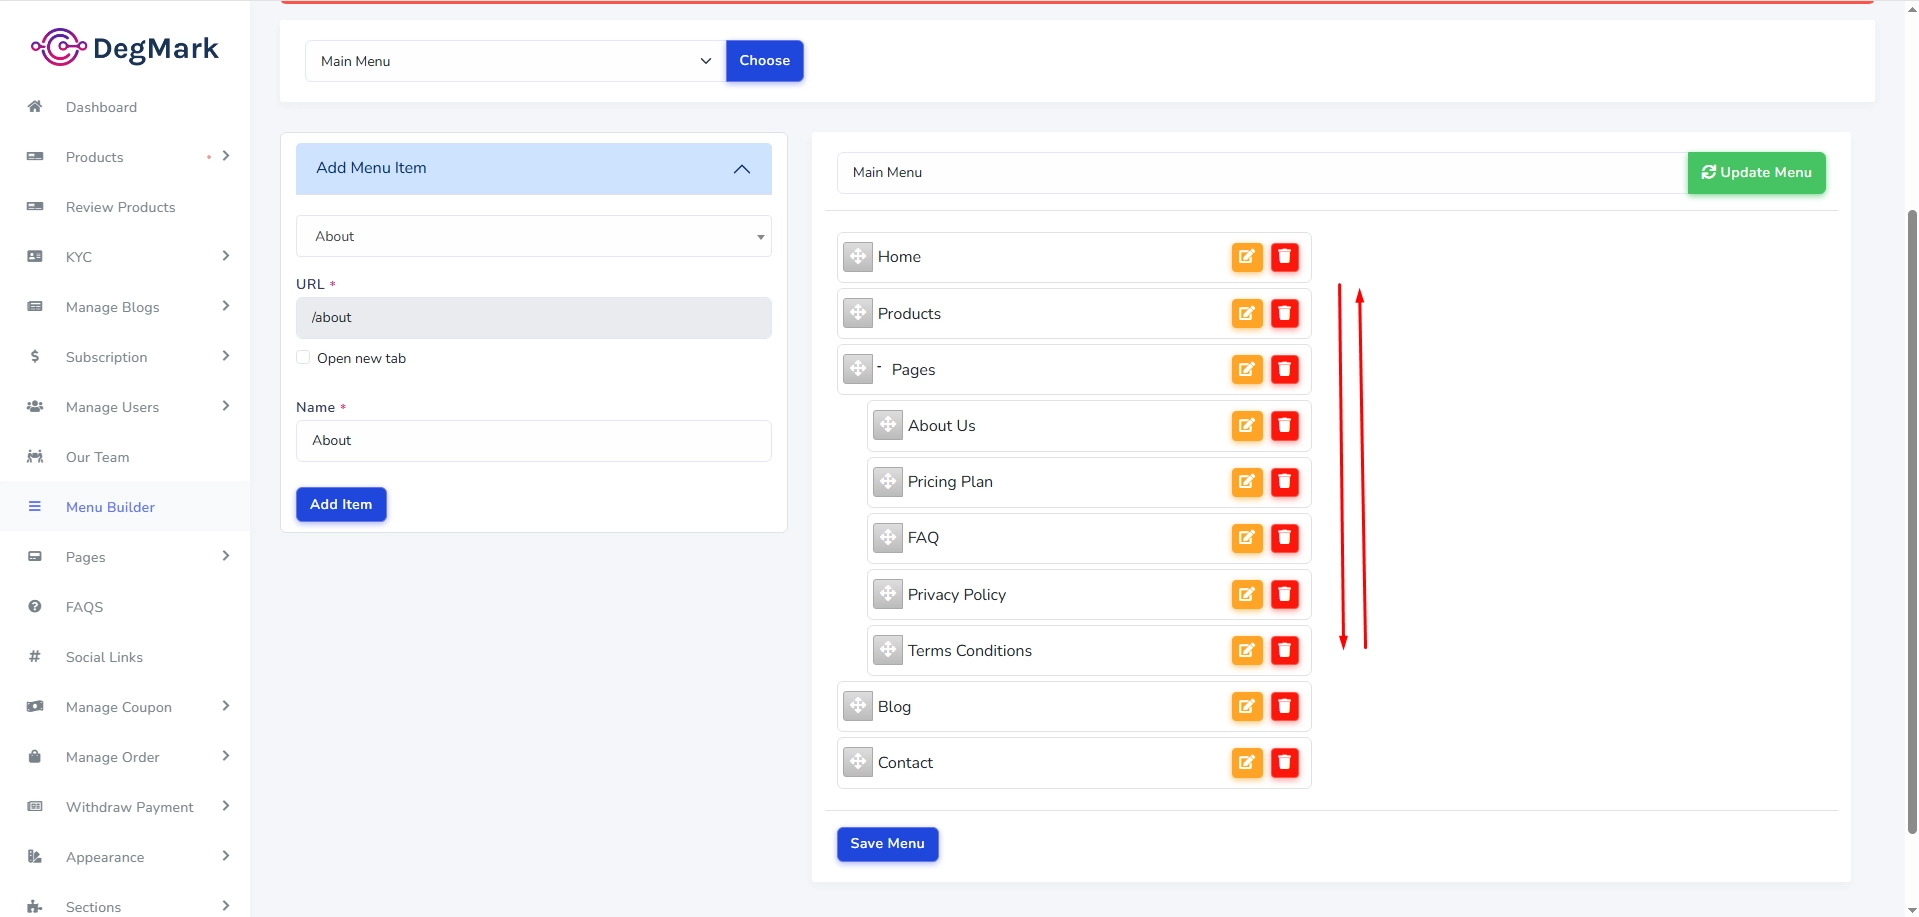
Task: Delete the Pricing Plan menu item
Action: coord(1285,481)
